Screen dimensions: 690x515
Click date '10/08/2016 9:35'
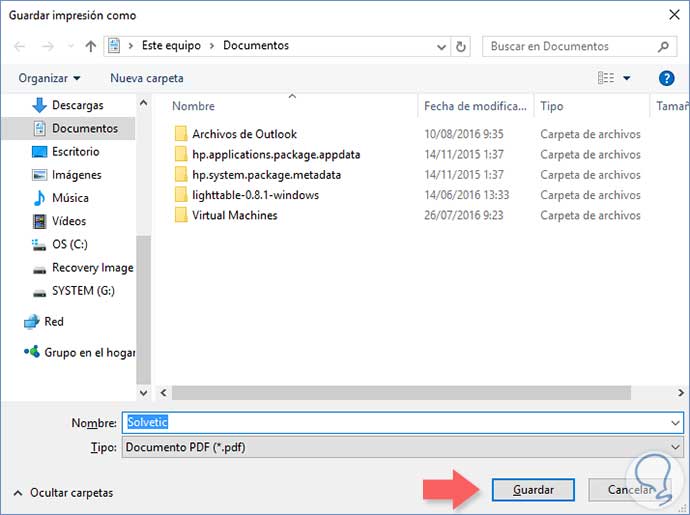[464, 134]
